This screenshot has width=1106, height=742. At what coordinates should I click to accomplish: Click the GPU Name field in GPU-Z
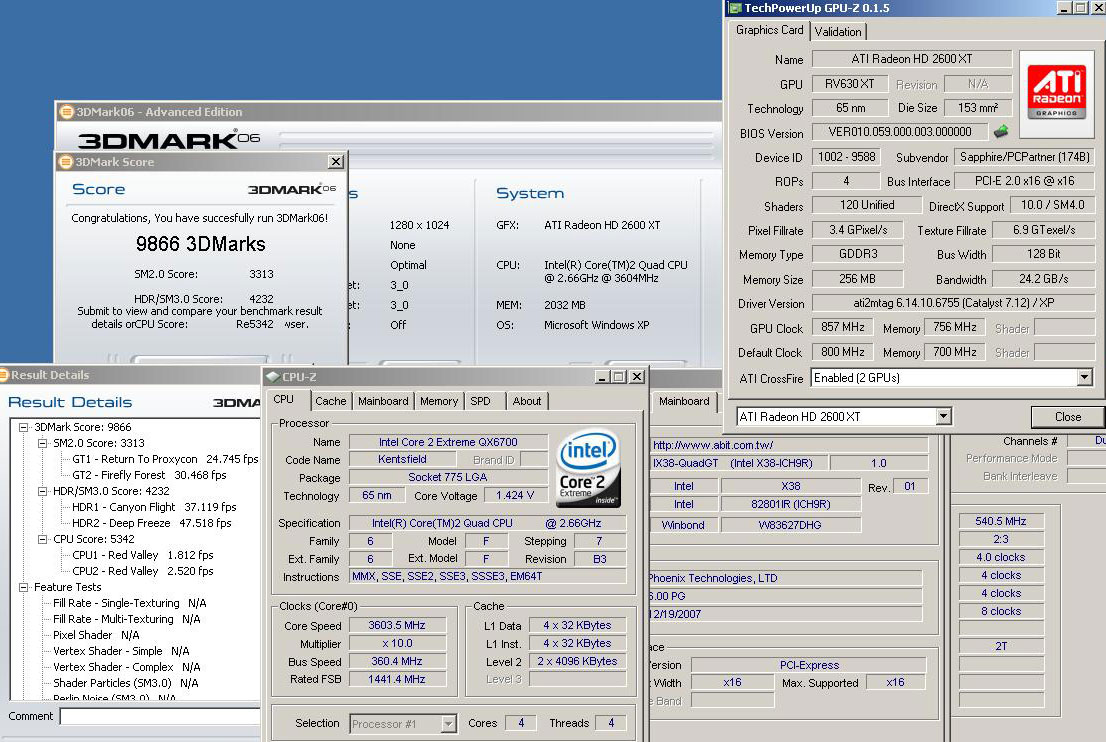(912, 59)
